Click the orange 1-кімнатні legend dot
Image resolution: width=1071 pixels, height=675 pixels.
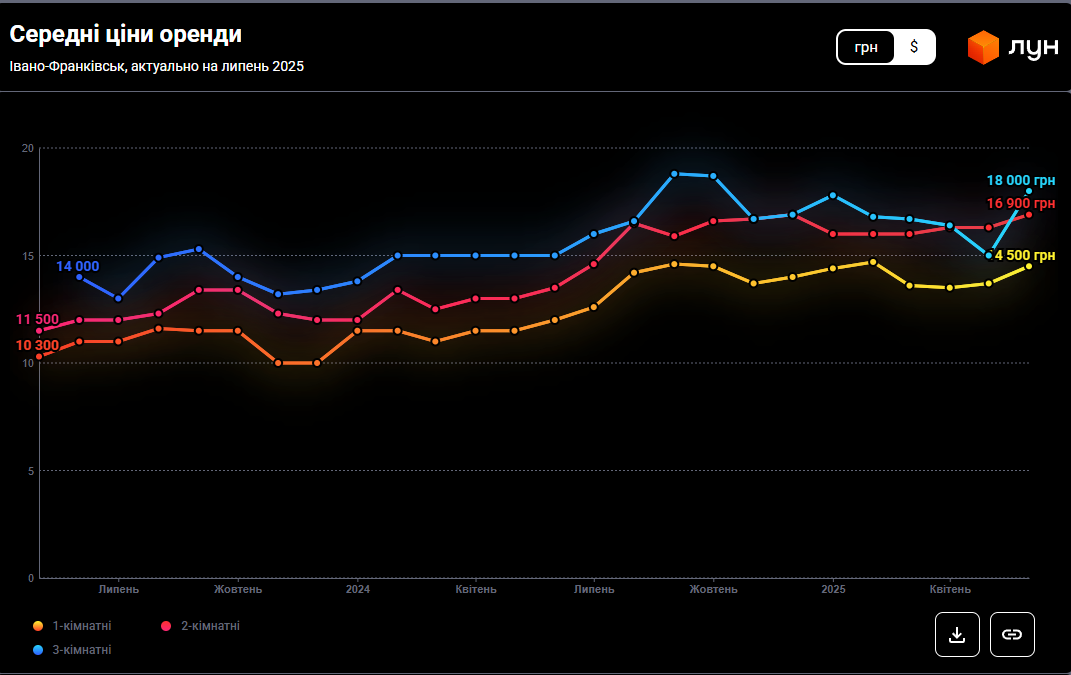[38, 626]
